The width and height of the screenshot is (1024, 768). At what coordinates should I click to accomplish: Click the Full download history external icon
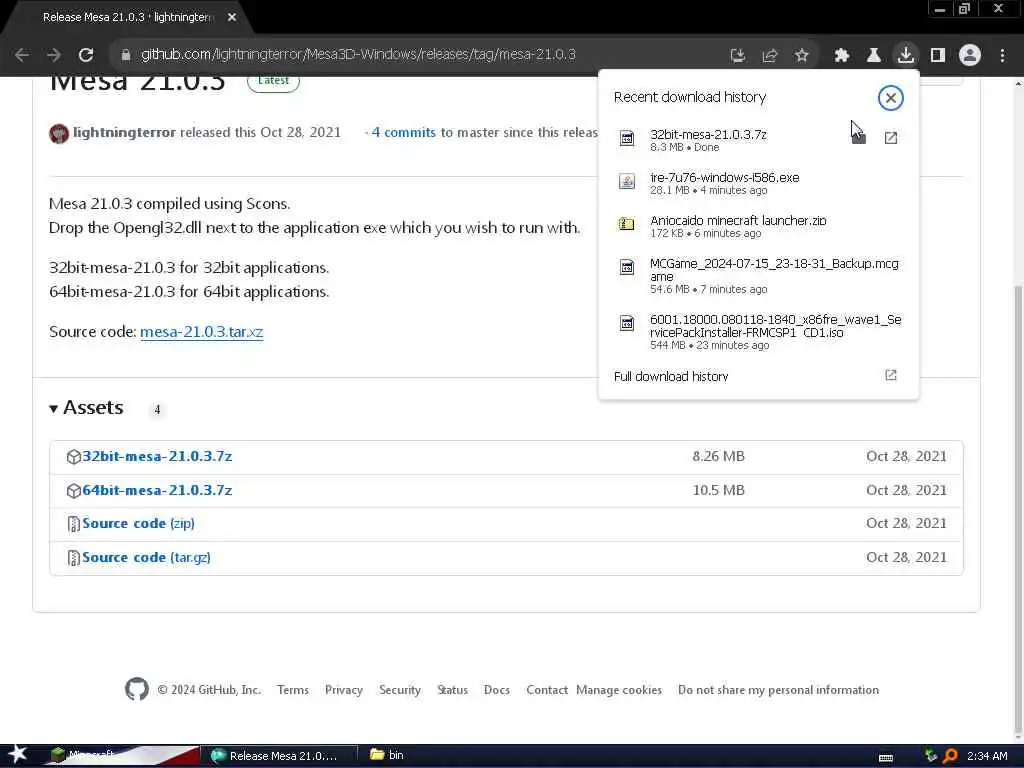(890, 375)
